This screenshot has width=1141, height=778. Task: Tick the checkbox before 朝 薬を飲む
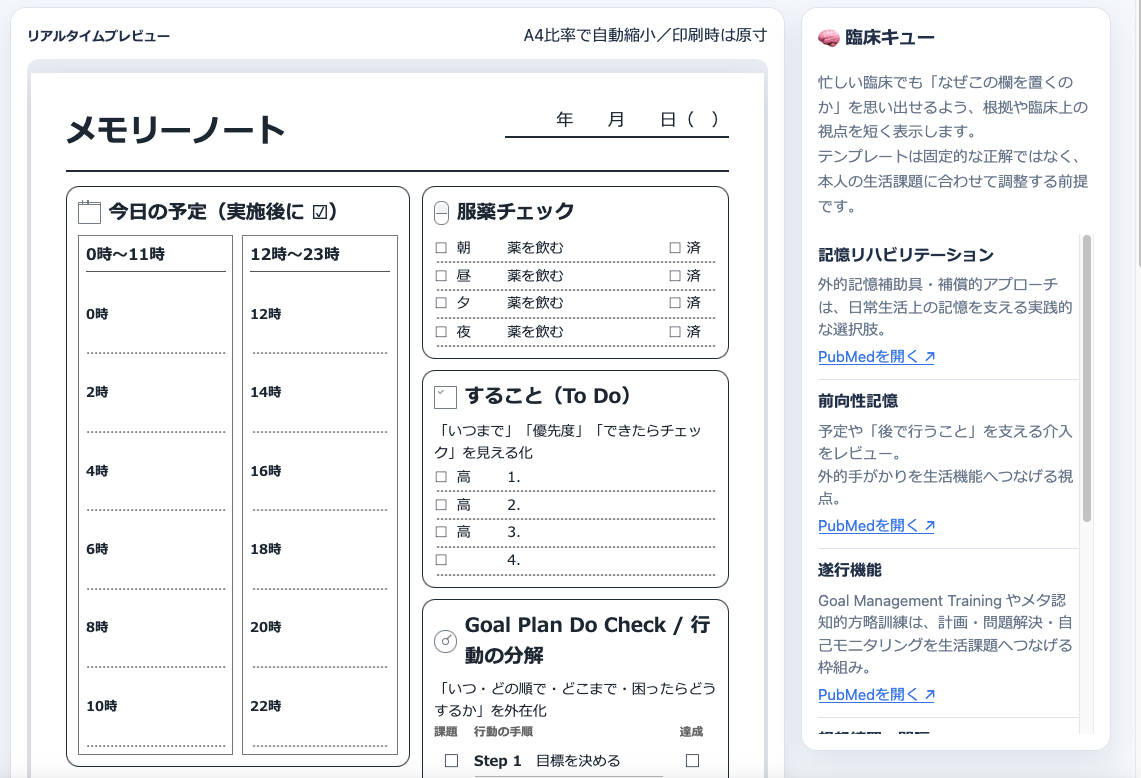click(x=441, y=248)
